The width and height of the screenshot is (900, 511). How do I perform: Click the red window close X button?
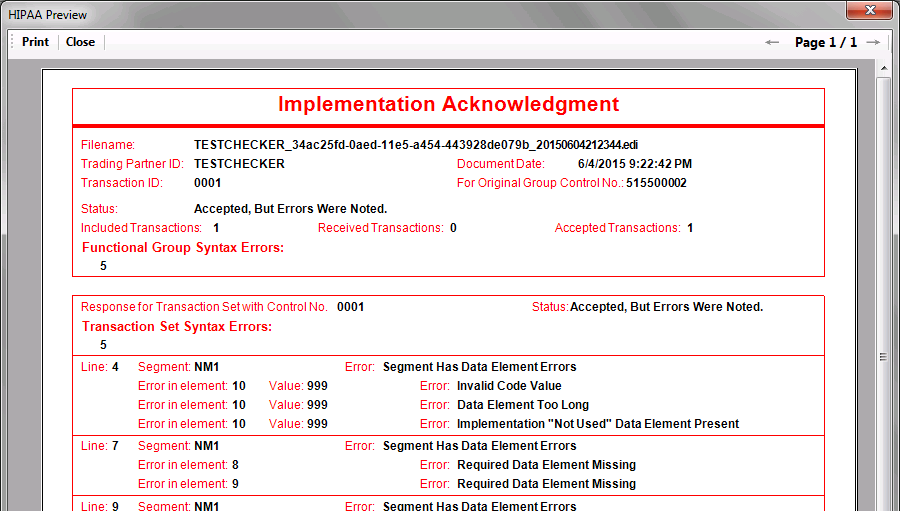[x=867, y=11]
